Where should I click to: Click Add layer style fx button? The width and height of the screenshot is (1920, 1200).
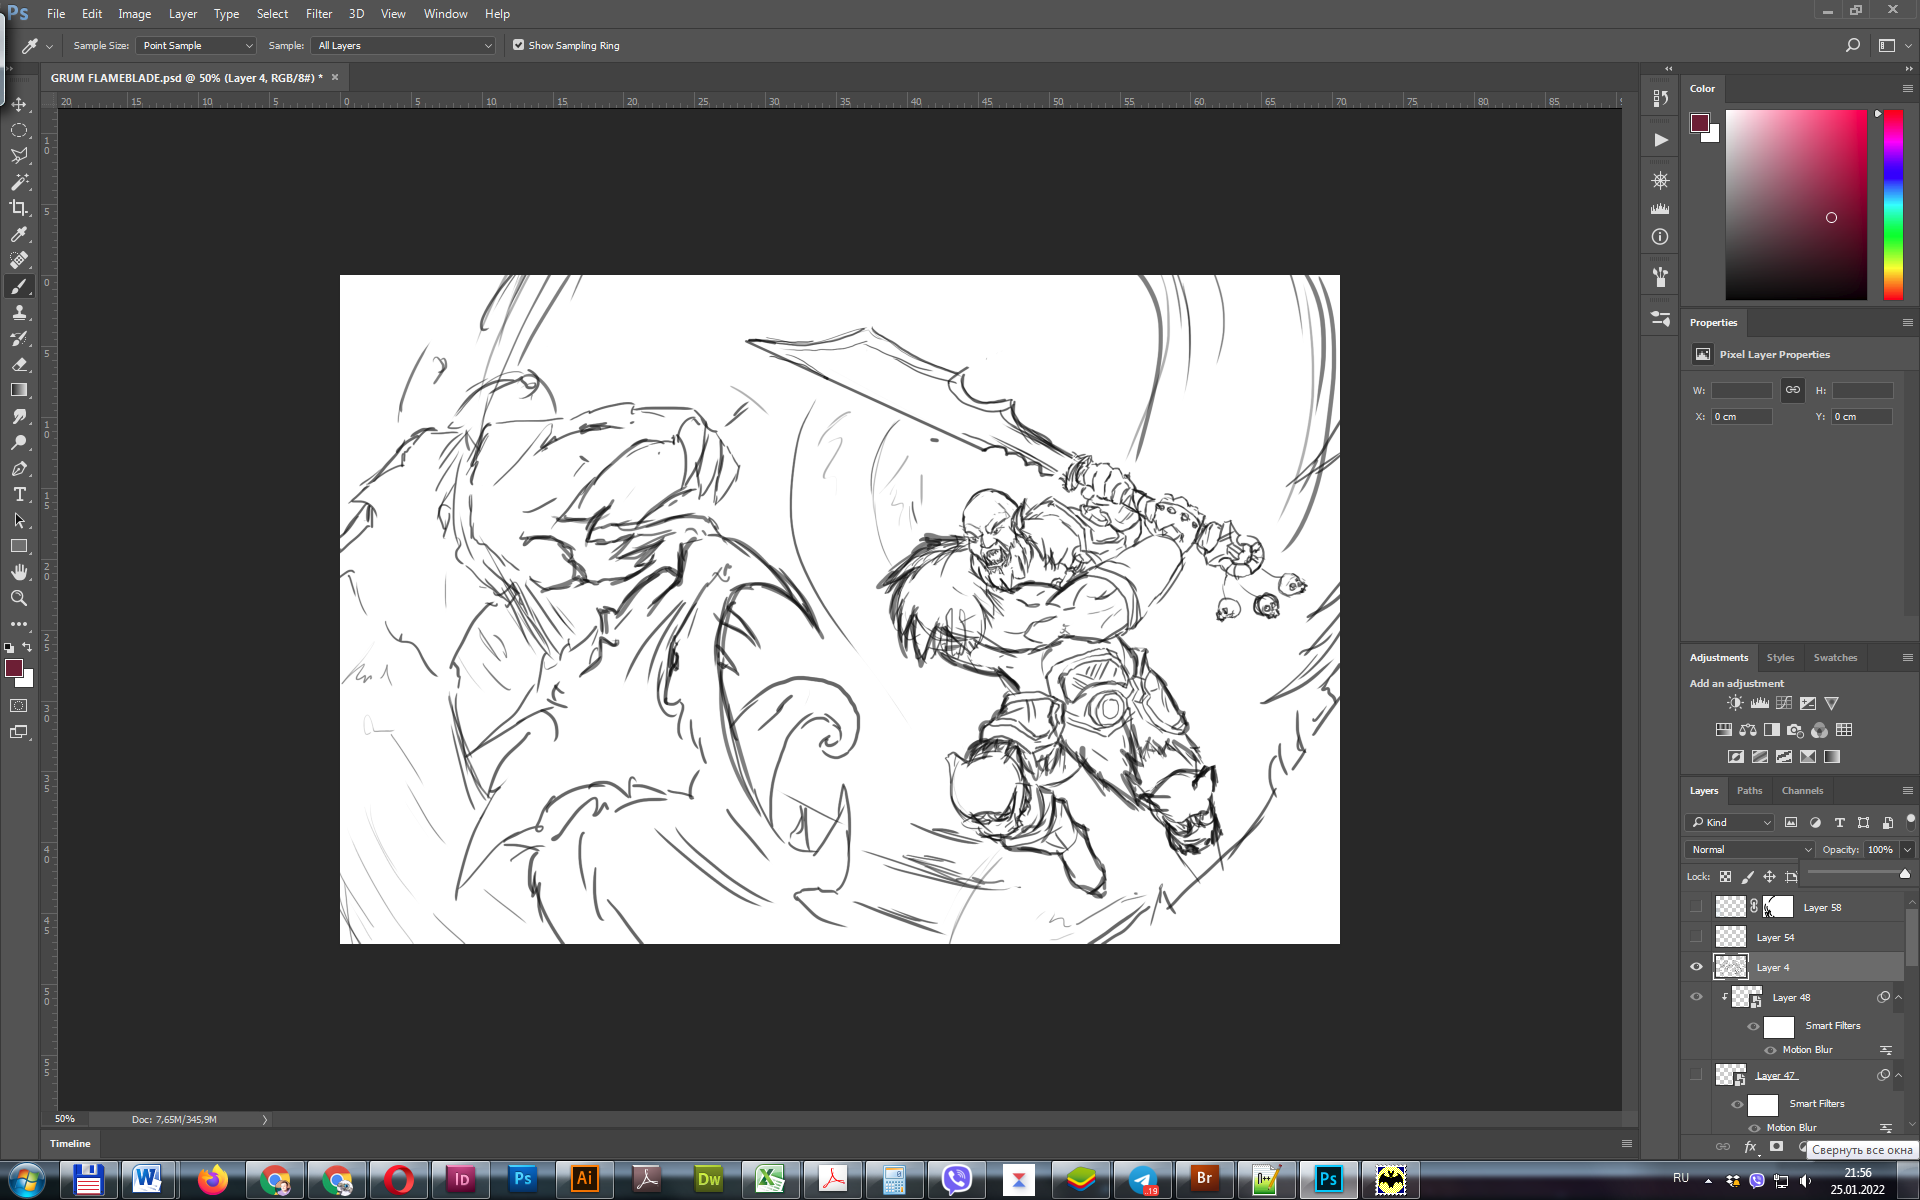click(x=1750, y=1147)
